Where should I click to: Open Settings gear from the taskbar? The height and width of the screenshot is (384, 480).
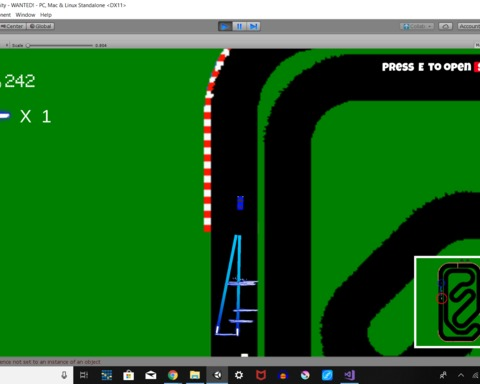[239, 375]
